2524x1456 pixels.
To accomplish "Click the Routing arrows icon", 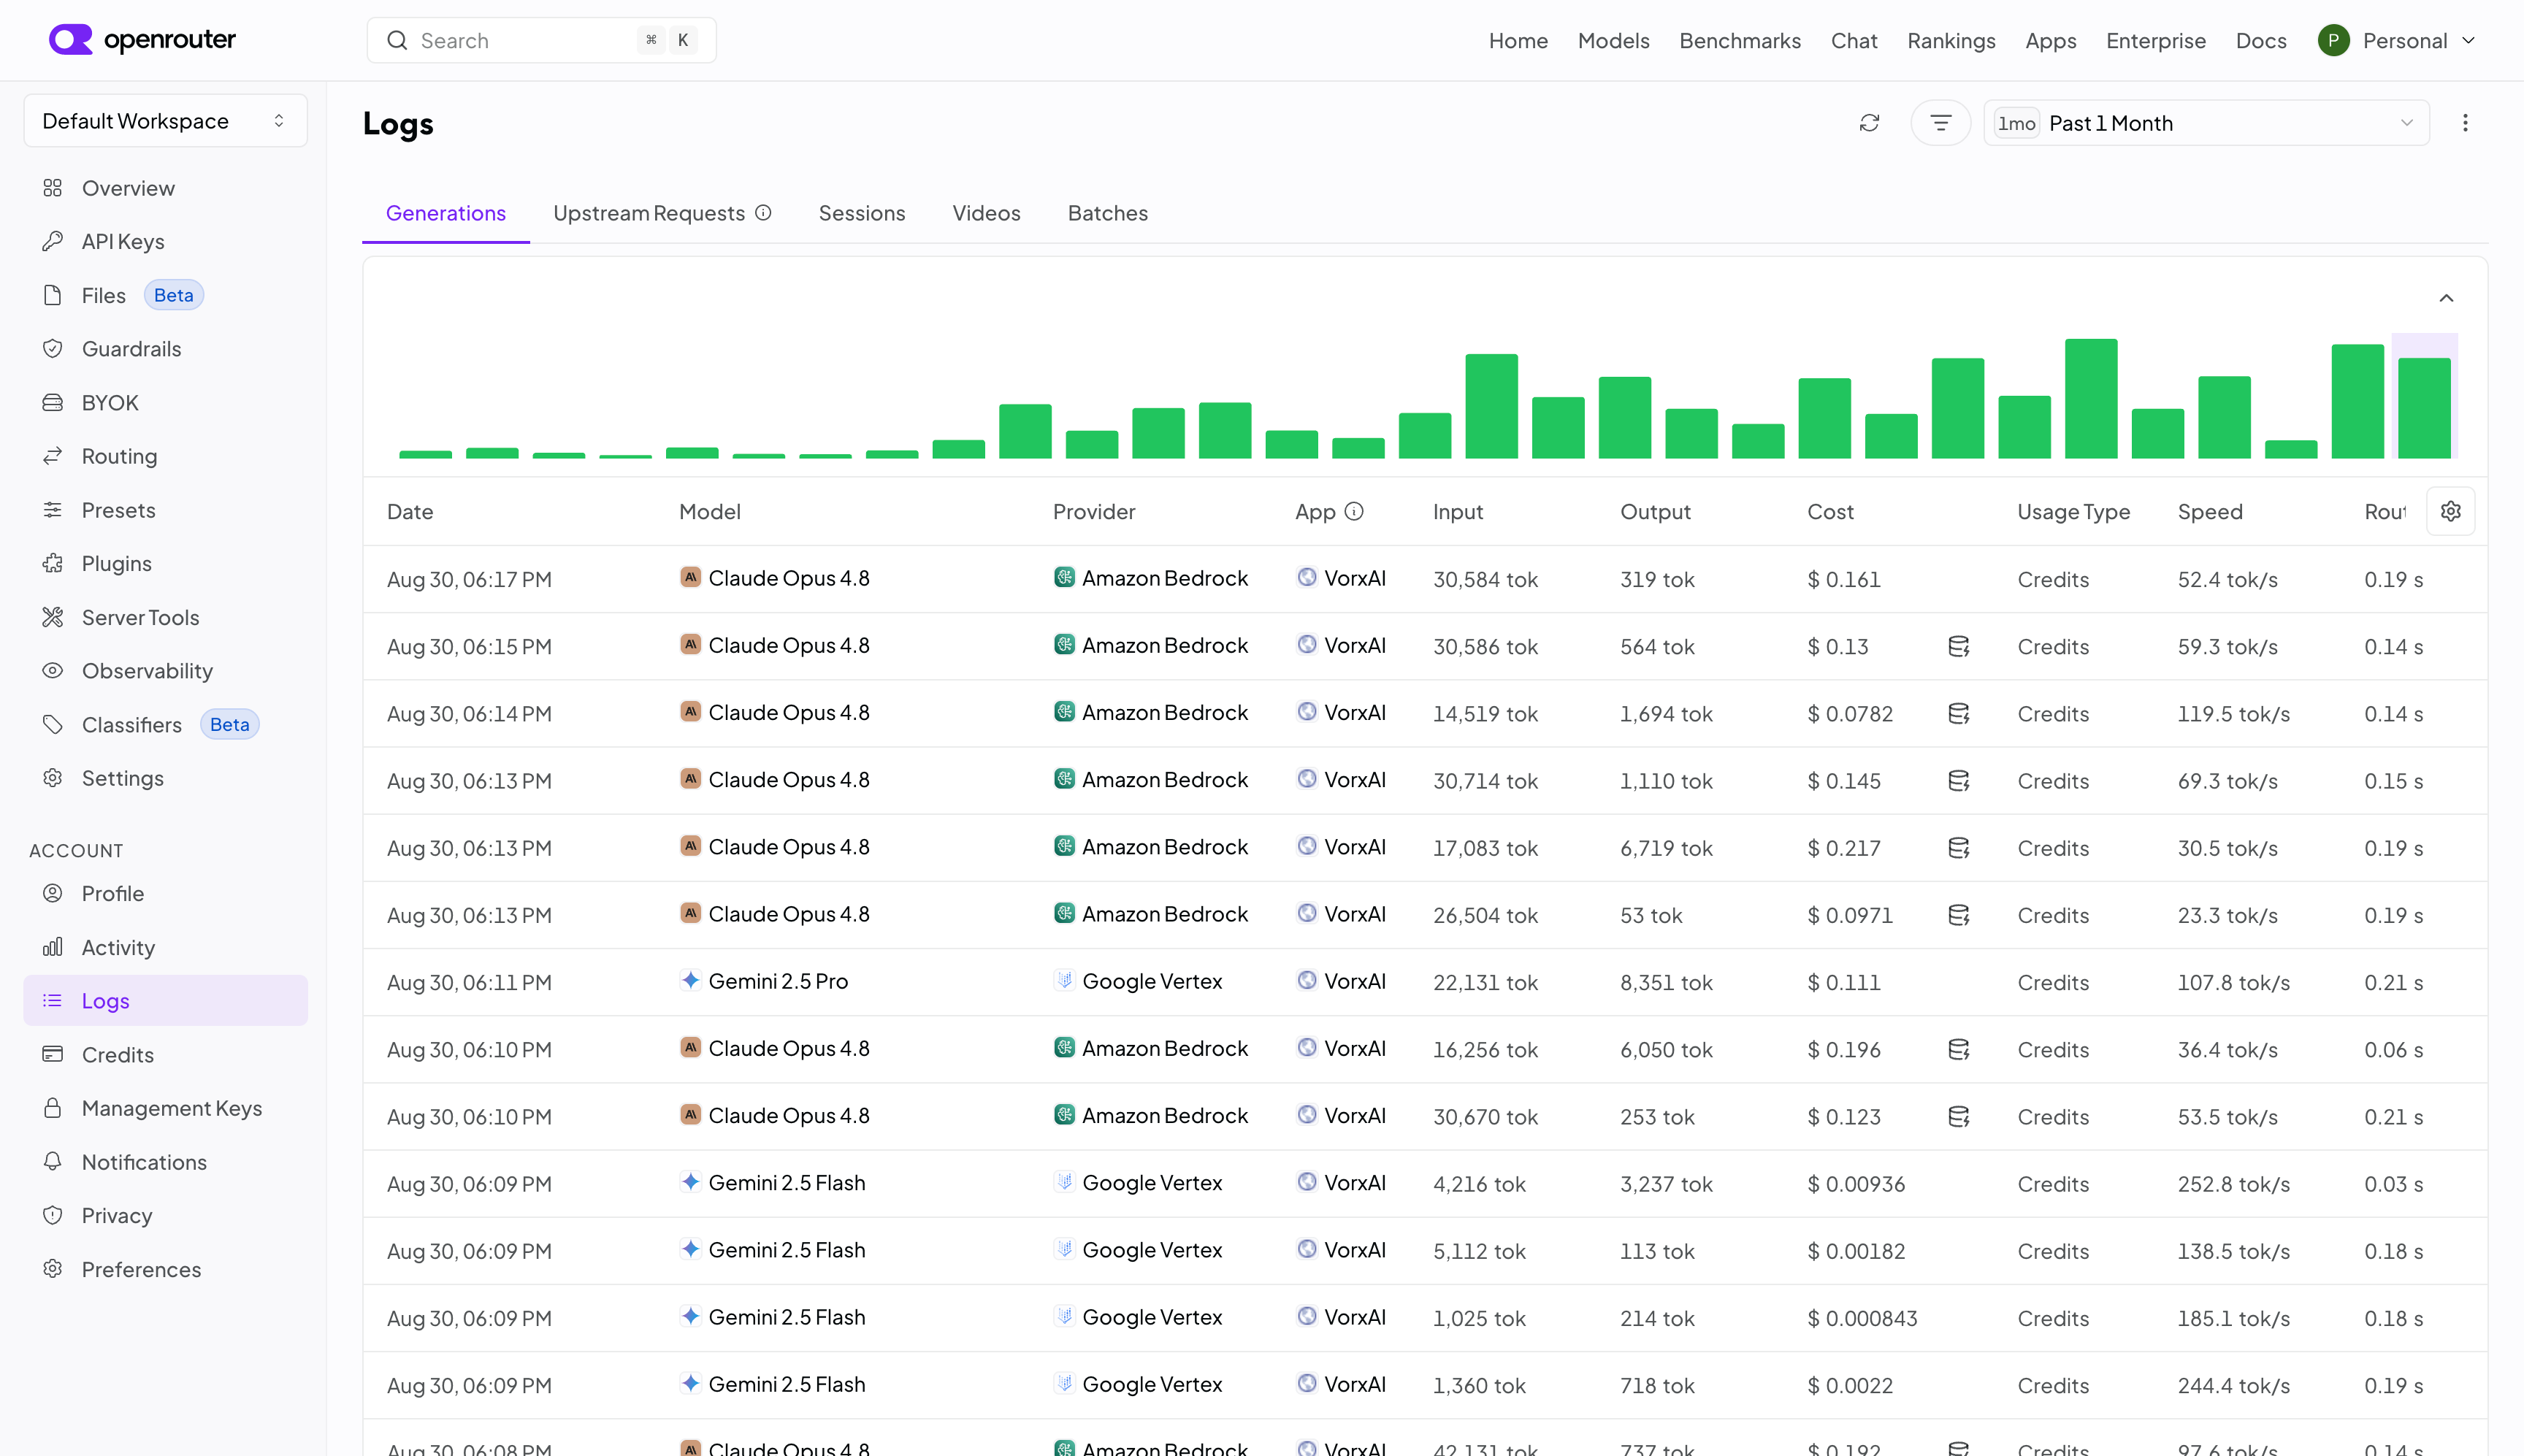I will click(x=53, y=456).
